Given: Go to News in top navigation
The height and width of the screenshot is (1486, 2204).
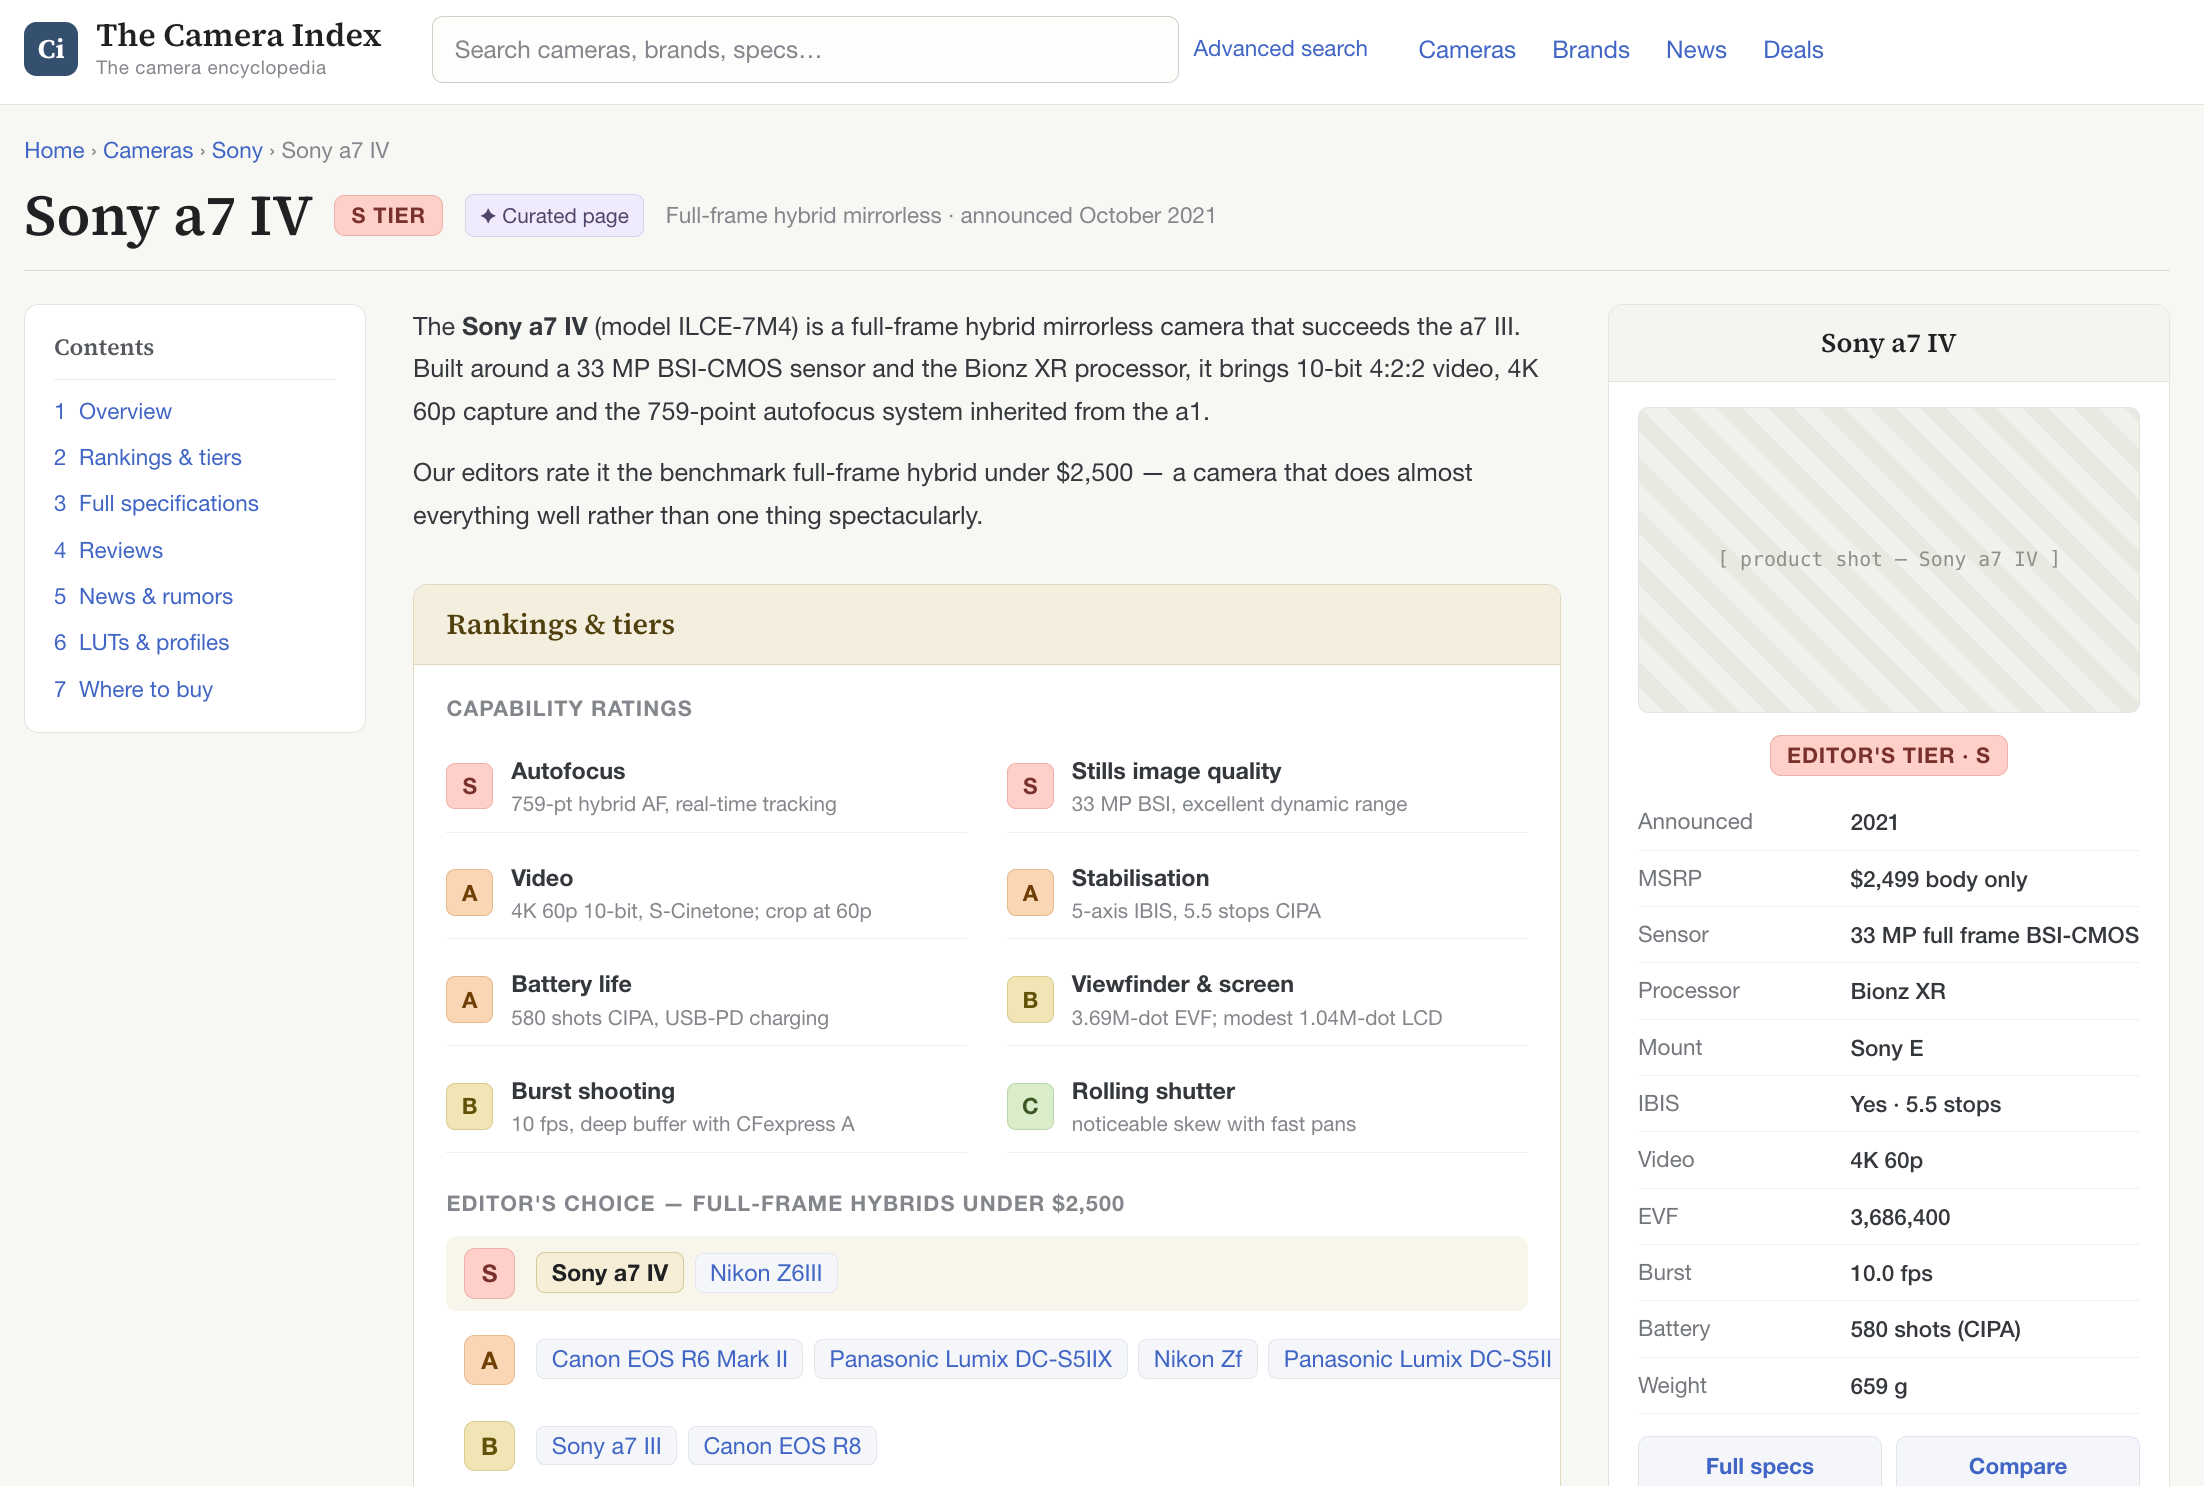Looking at the screenshot, I should (1696, 50).
